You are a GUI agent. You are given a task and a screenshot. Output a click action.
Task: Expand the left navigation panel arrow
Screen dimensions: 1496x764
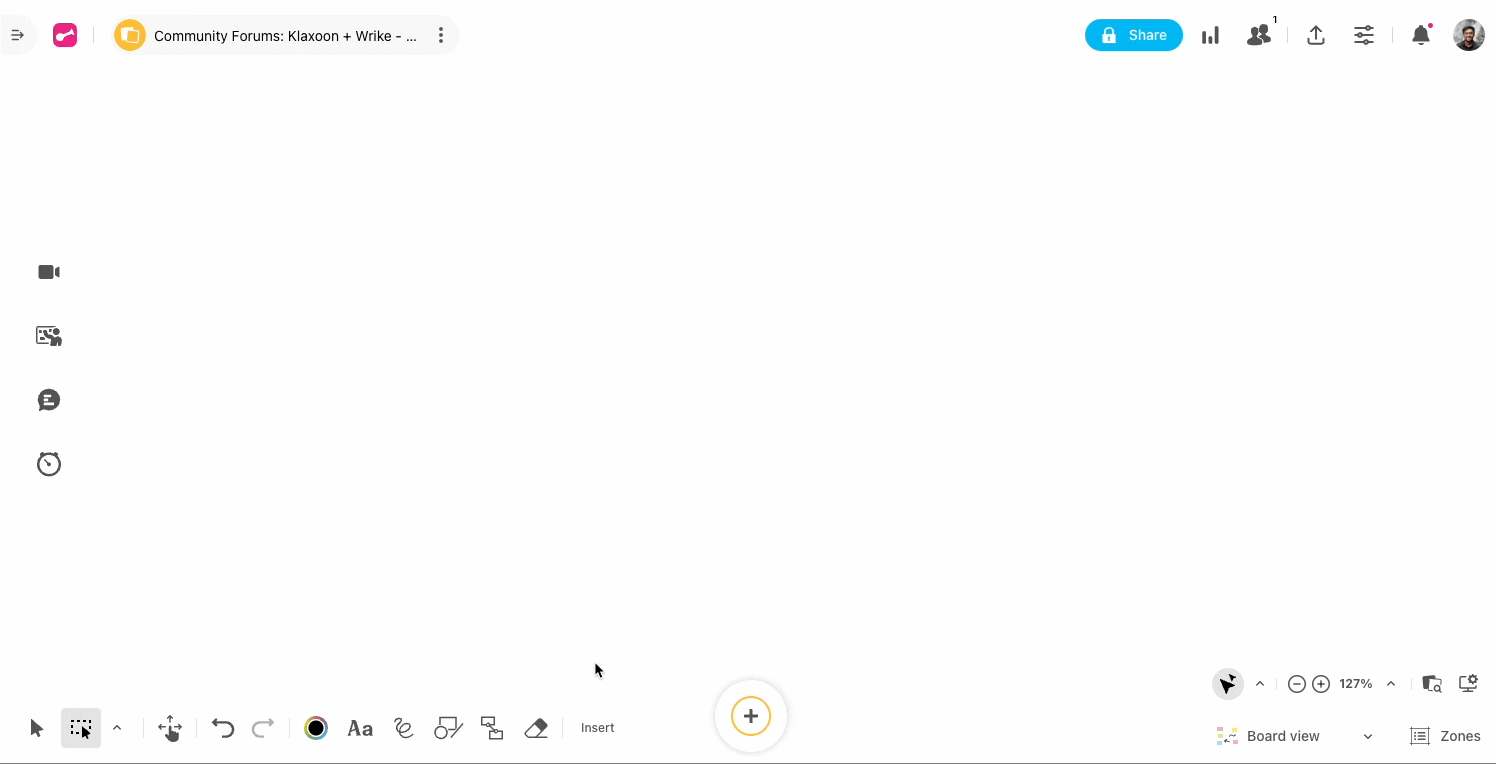point(17,36)
